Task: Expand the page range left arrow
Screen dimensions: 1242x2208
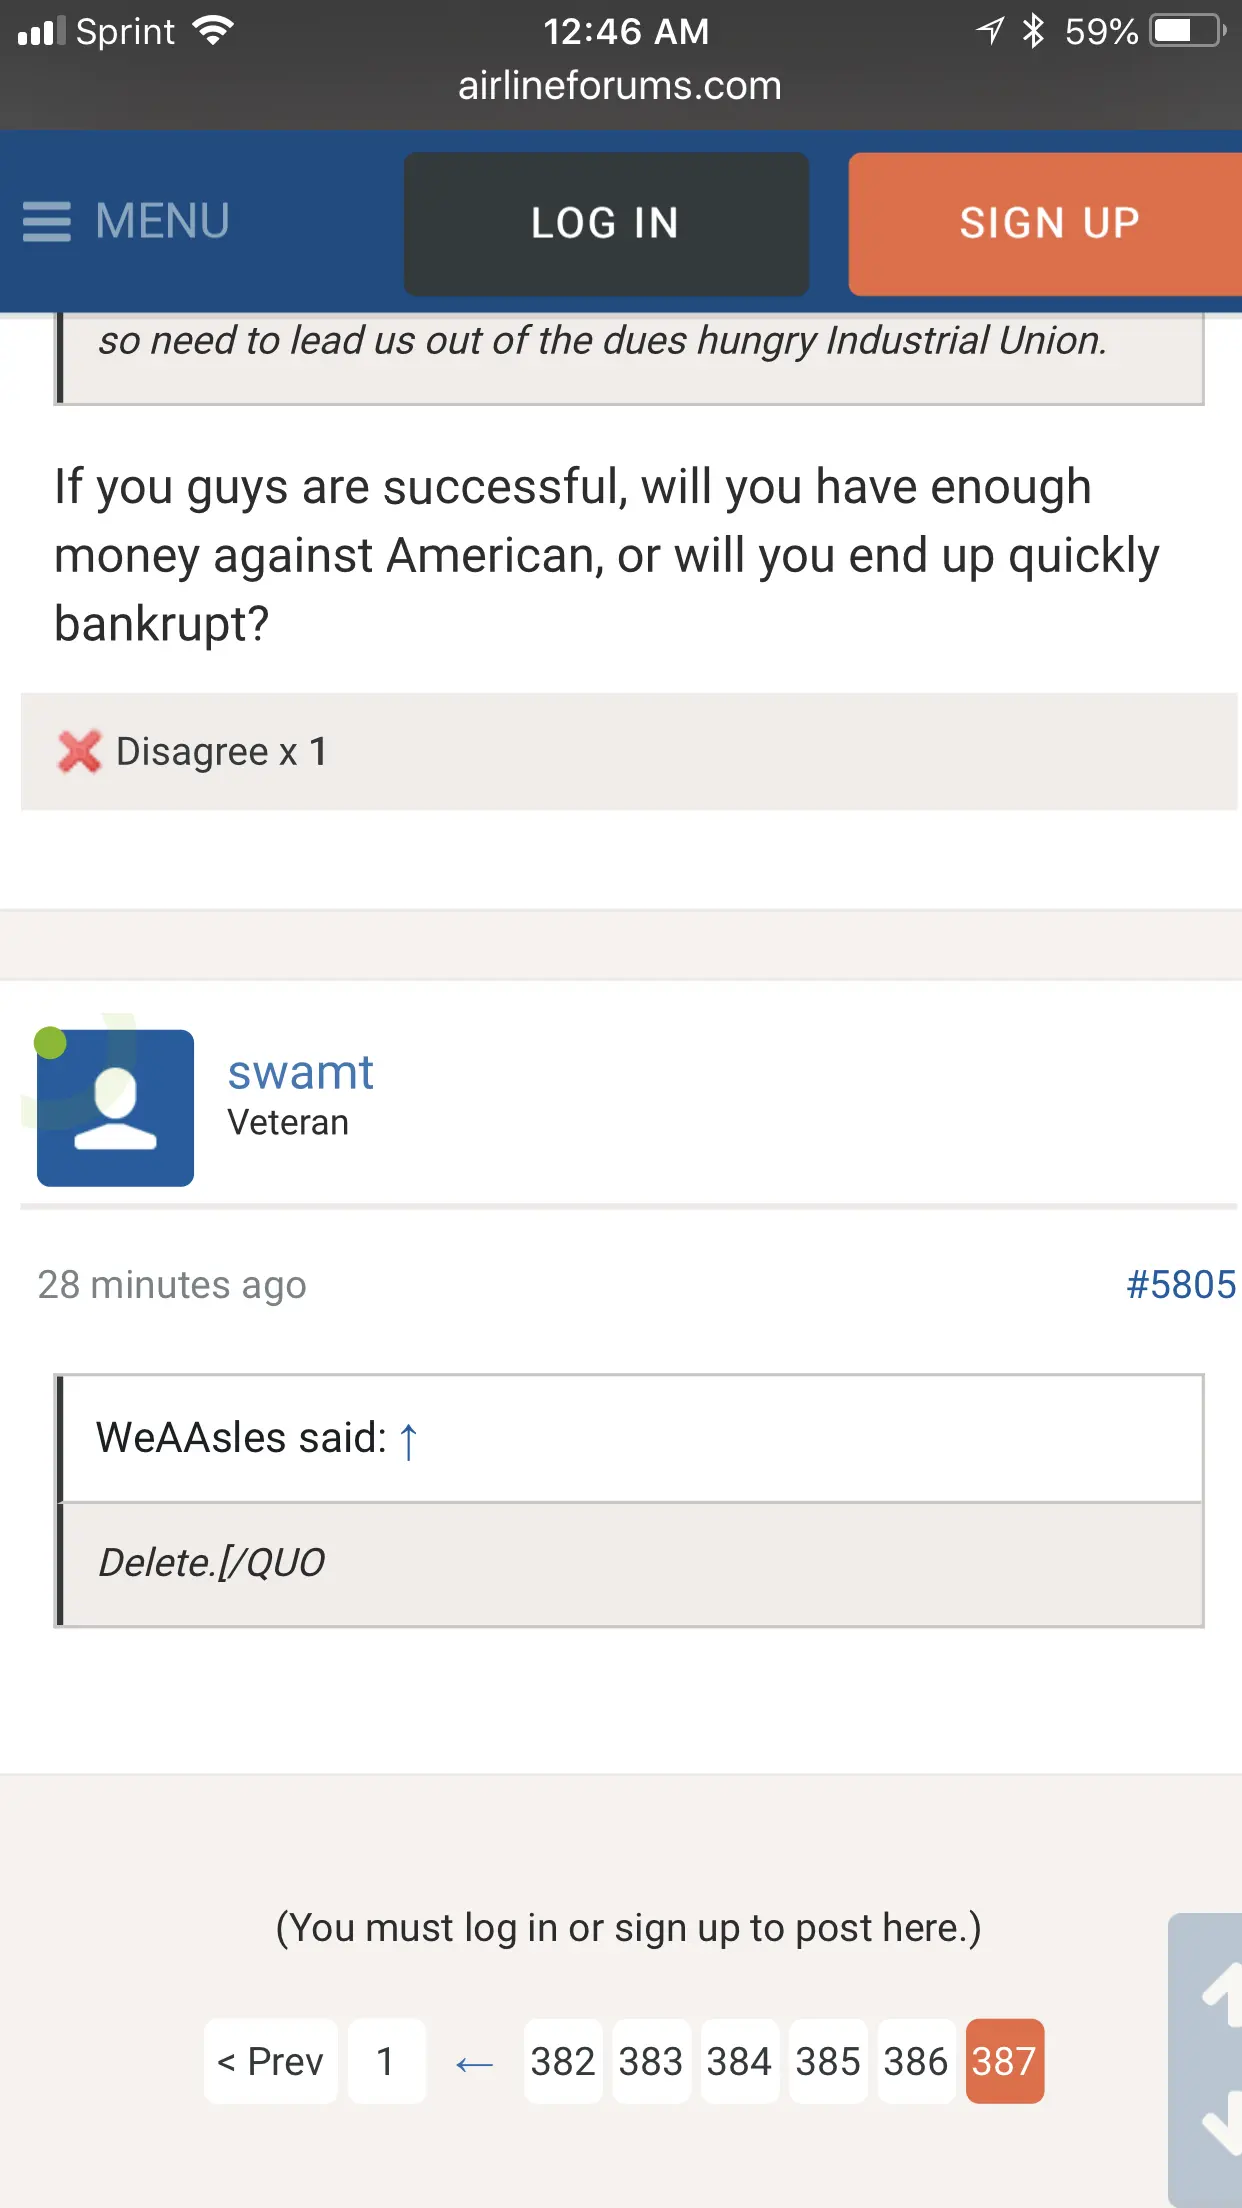Action: (x=474, y=2063)
